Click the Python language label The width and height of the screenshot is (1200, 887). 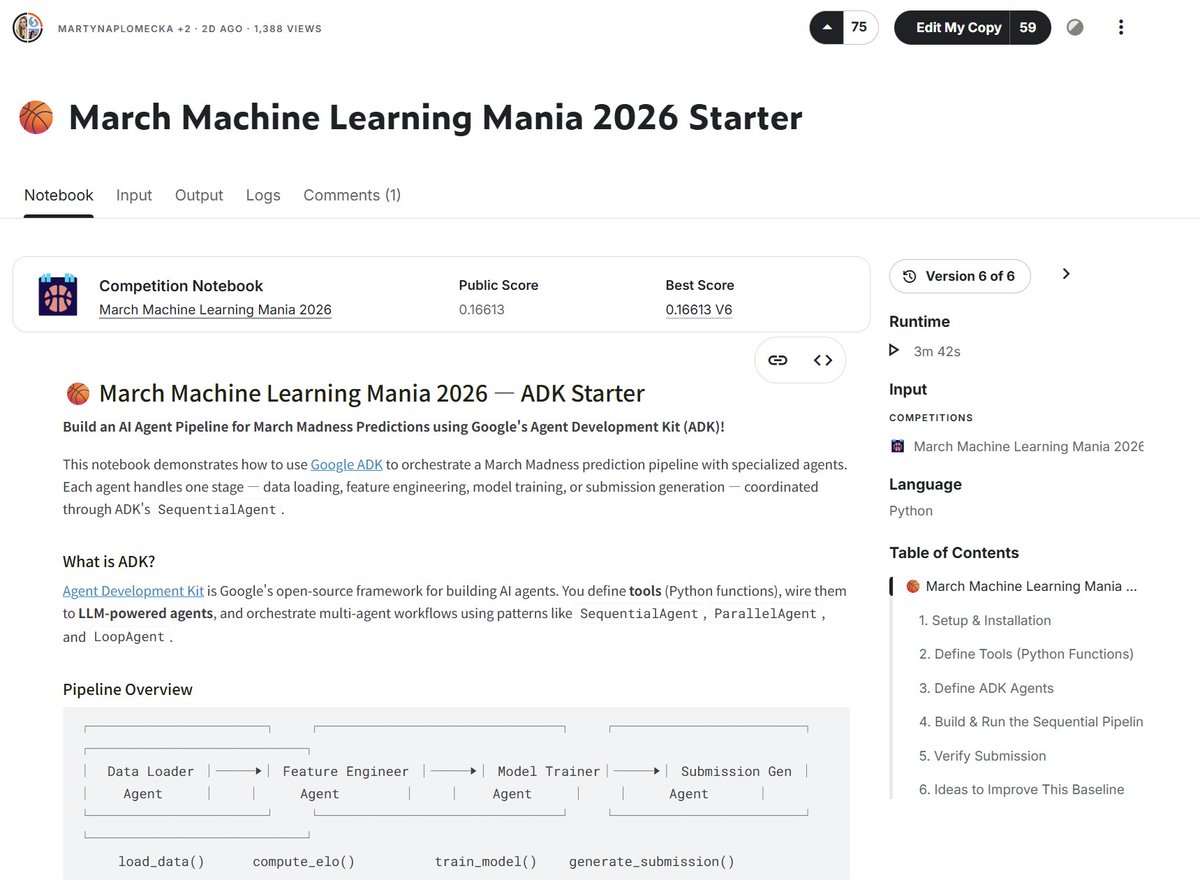coord(911,511)
